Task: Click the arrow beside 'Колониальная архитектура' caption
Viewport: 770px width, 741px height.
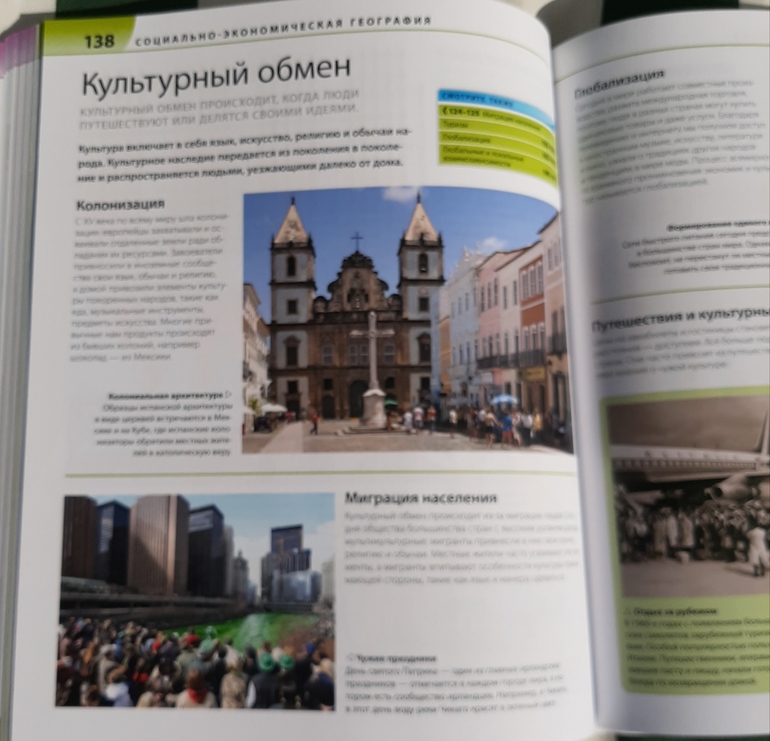Action: [x=229, y=395]
